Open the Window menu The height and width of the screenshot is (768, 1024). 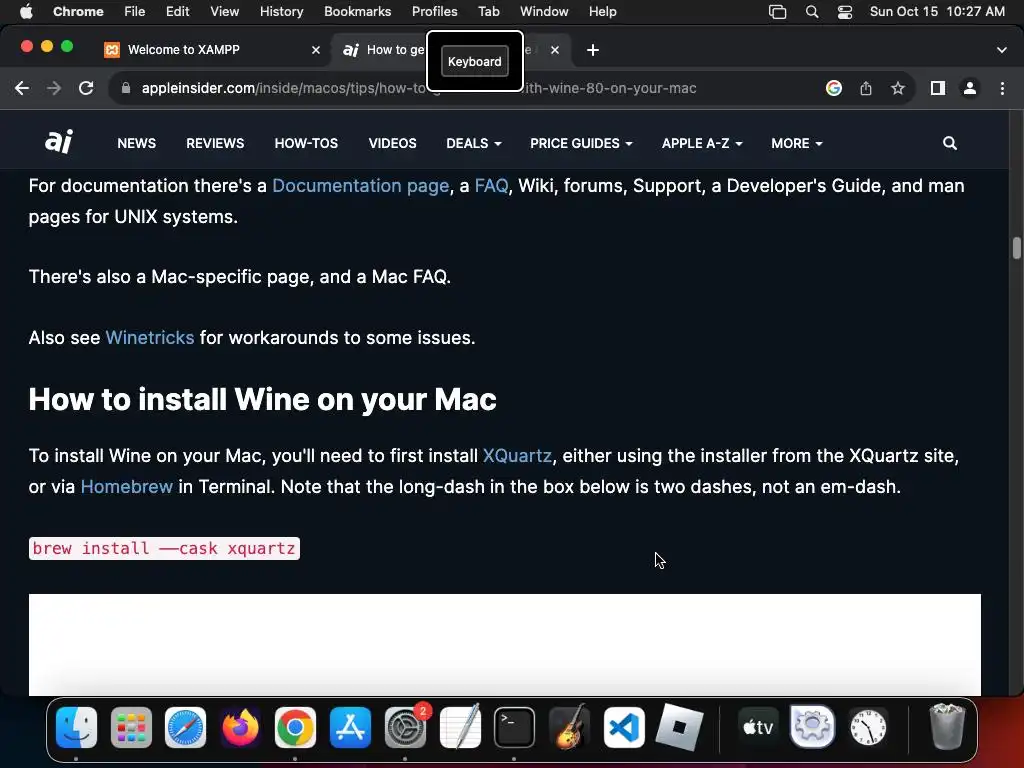(x=544, y=12)
